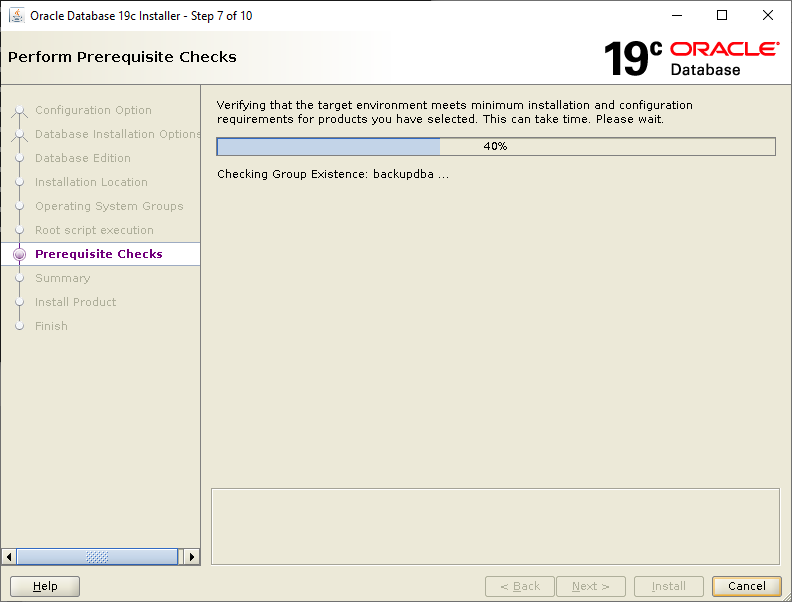Screen dimensions: 792x602
Task: Cancel the Oracle installation
Action: point(747,586)
